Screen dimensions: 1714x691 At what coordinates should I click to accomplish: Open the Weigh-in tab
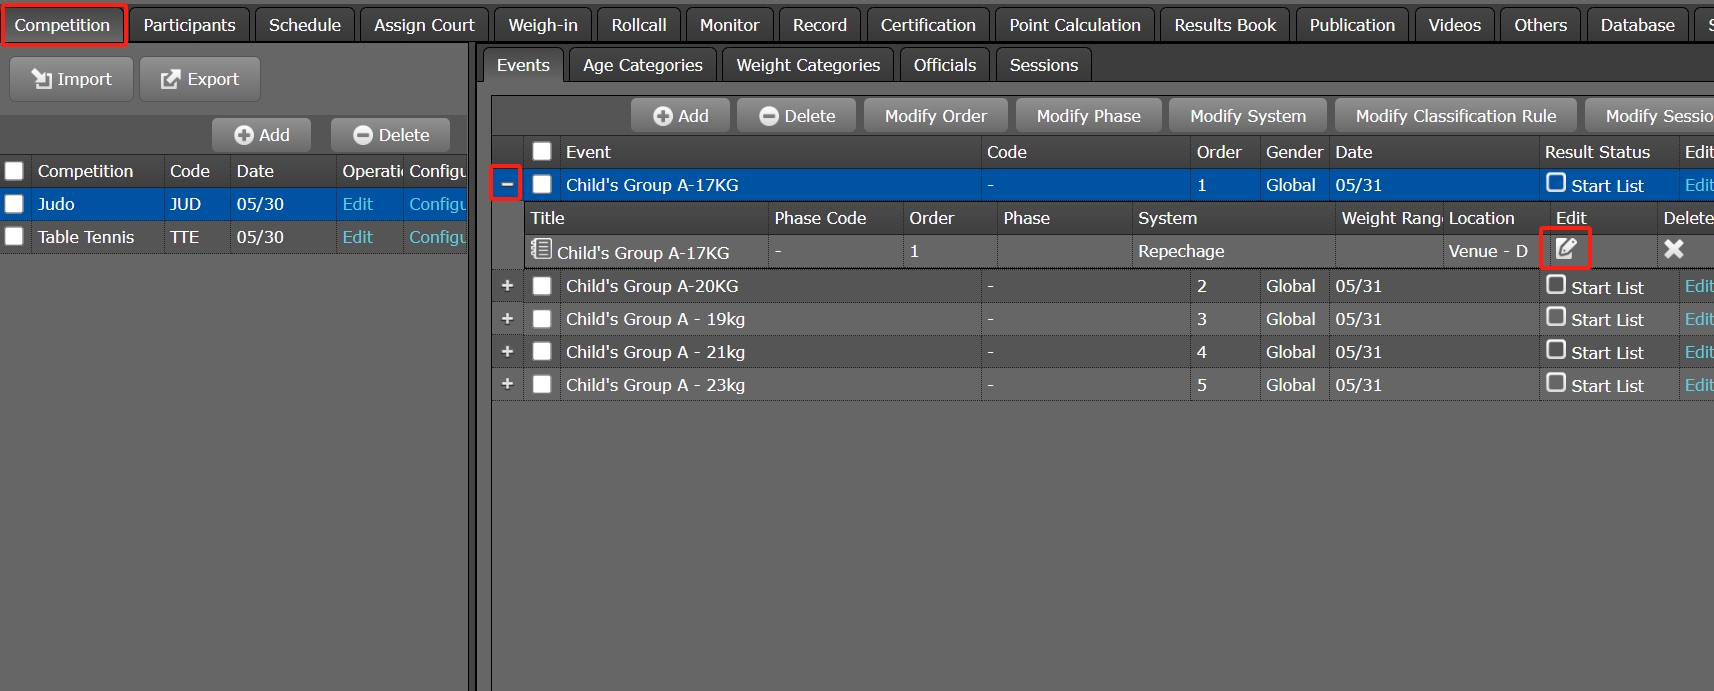pos(542,25)
